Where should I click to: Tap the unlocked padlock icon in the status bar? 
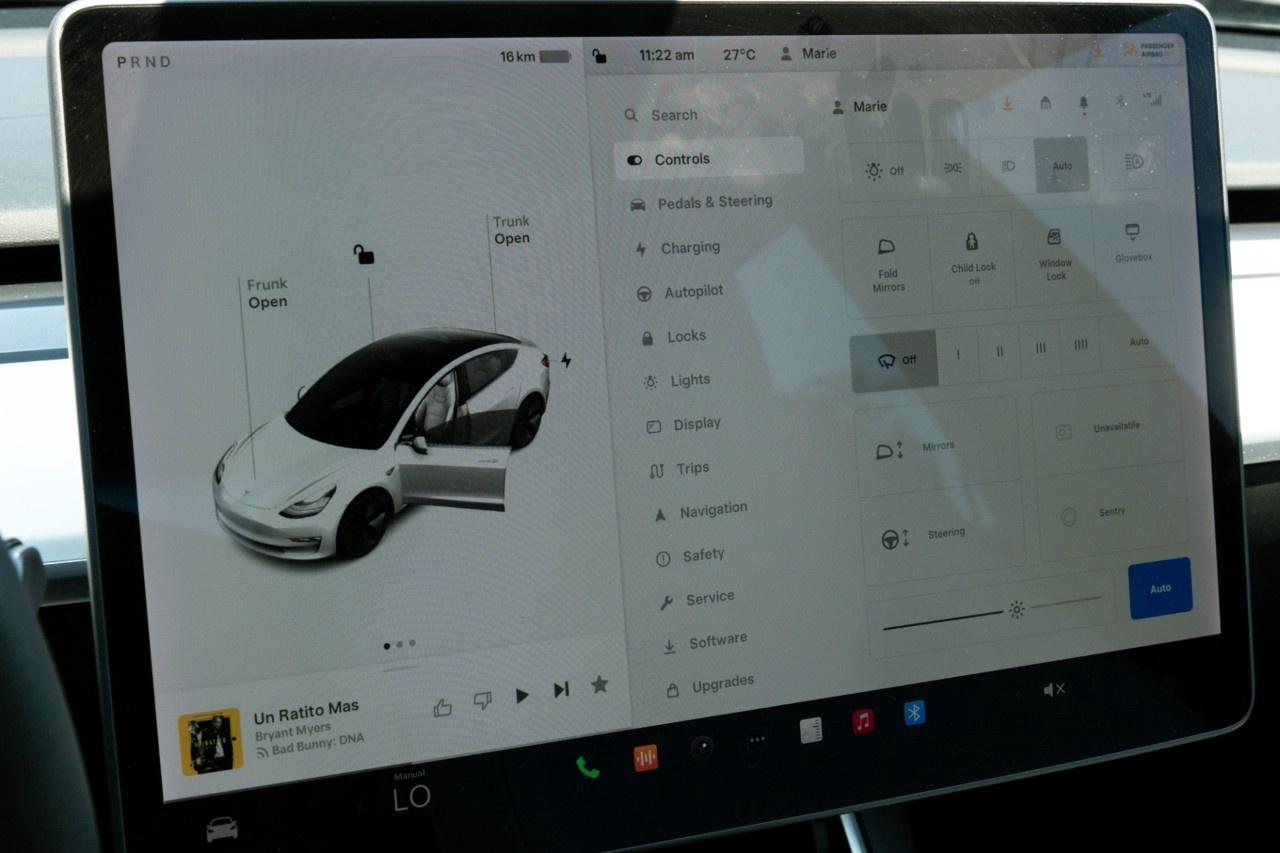point(599,56)
